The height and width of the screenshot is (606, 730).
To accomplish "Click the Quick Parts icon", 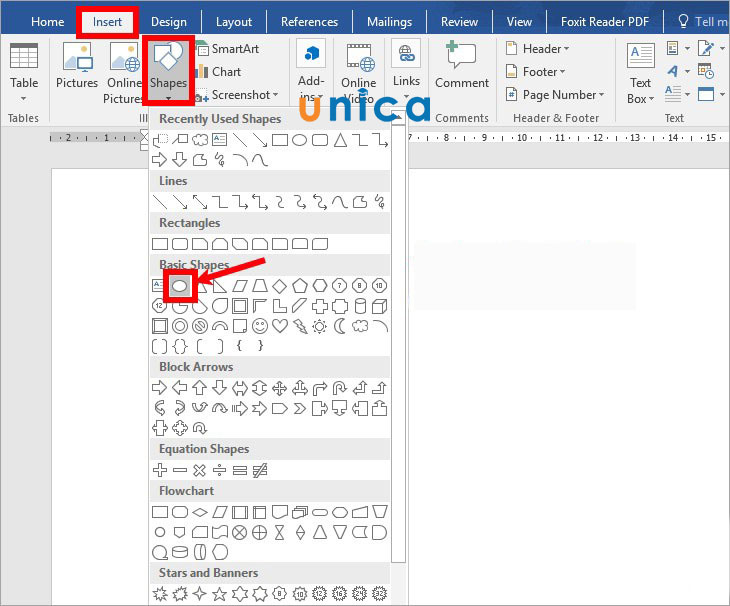I will [673, 48].
